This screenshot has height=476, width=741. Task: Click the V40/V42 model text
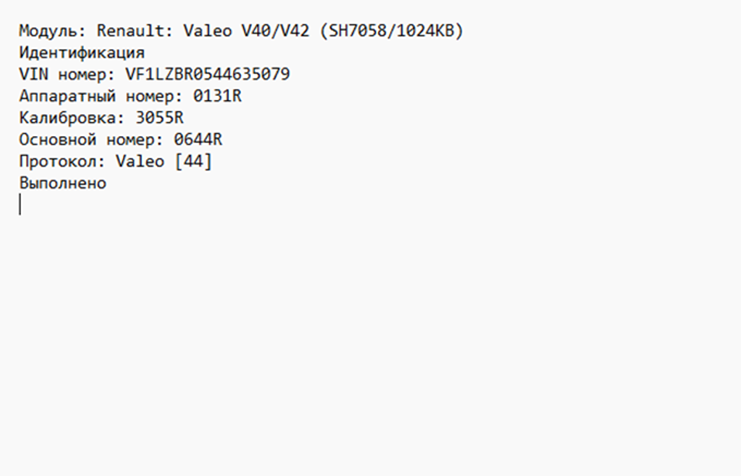pos(275,31)
